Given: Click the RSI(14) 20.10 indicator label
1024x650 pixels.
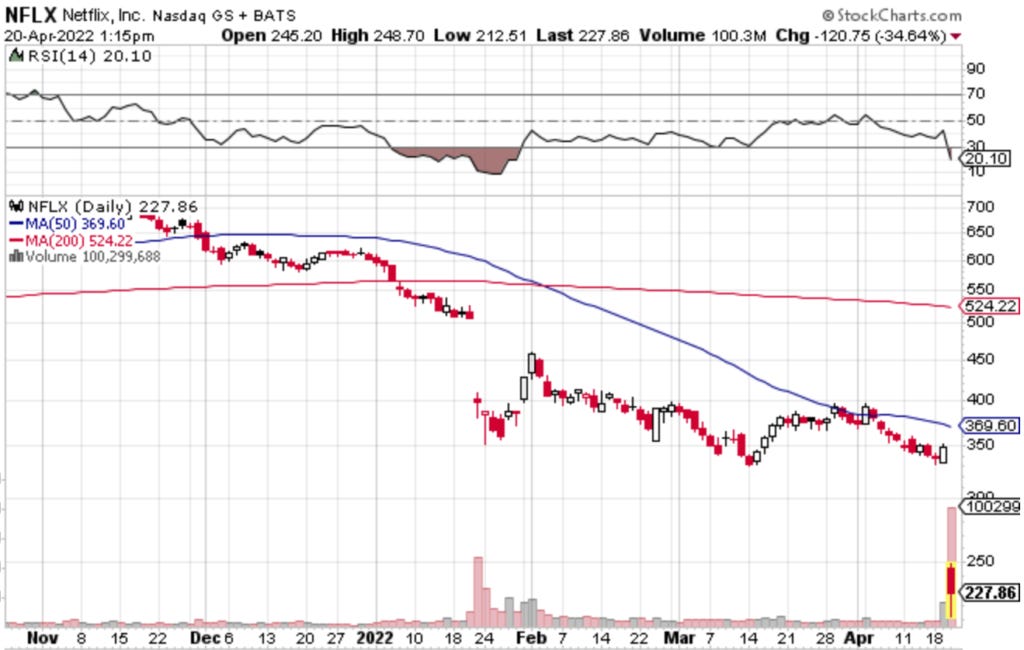Looking at the screenshot, I should 89,56.
